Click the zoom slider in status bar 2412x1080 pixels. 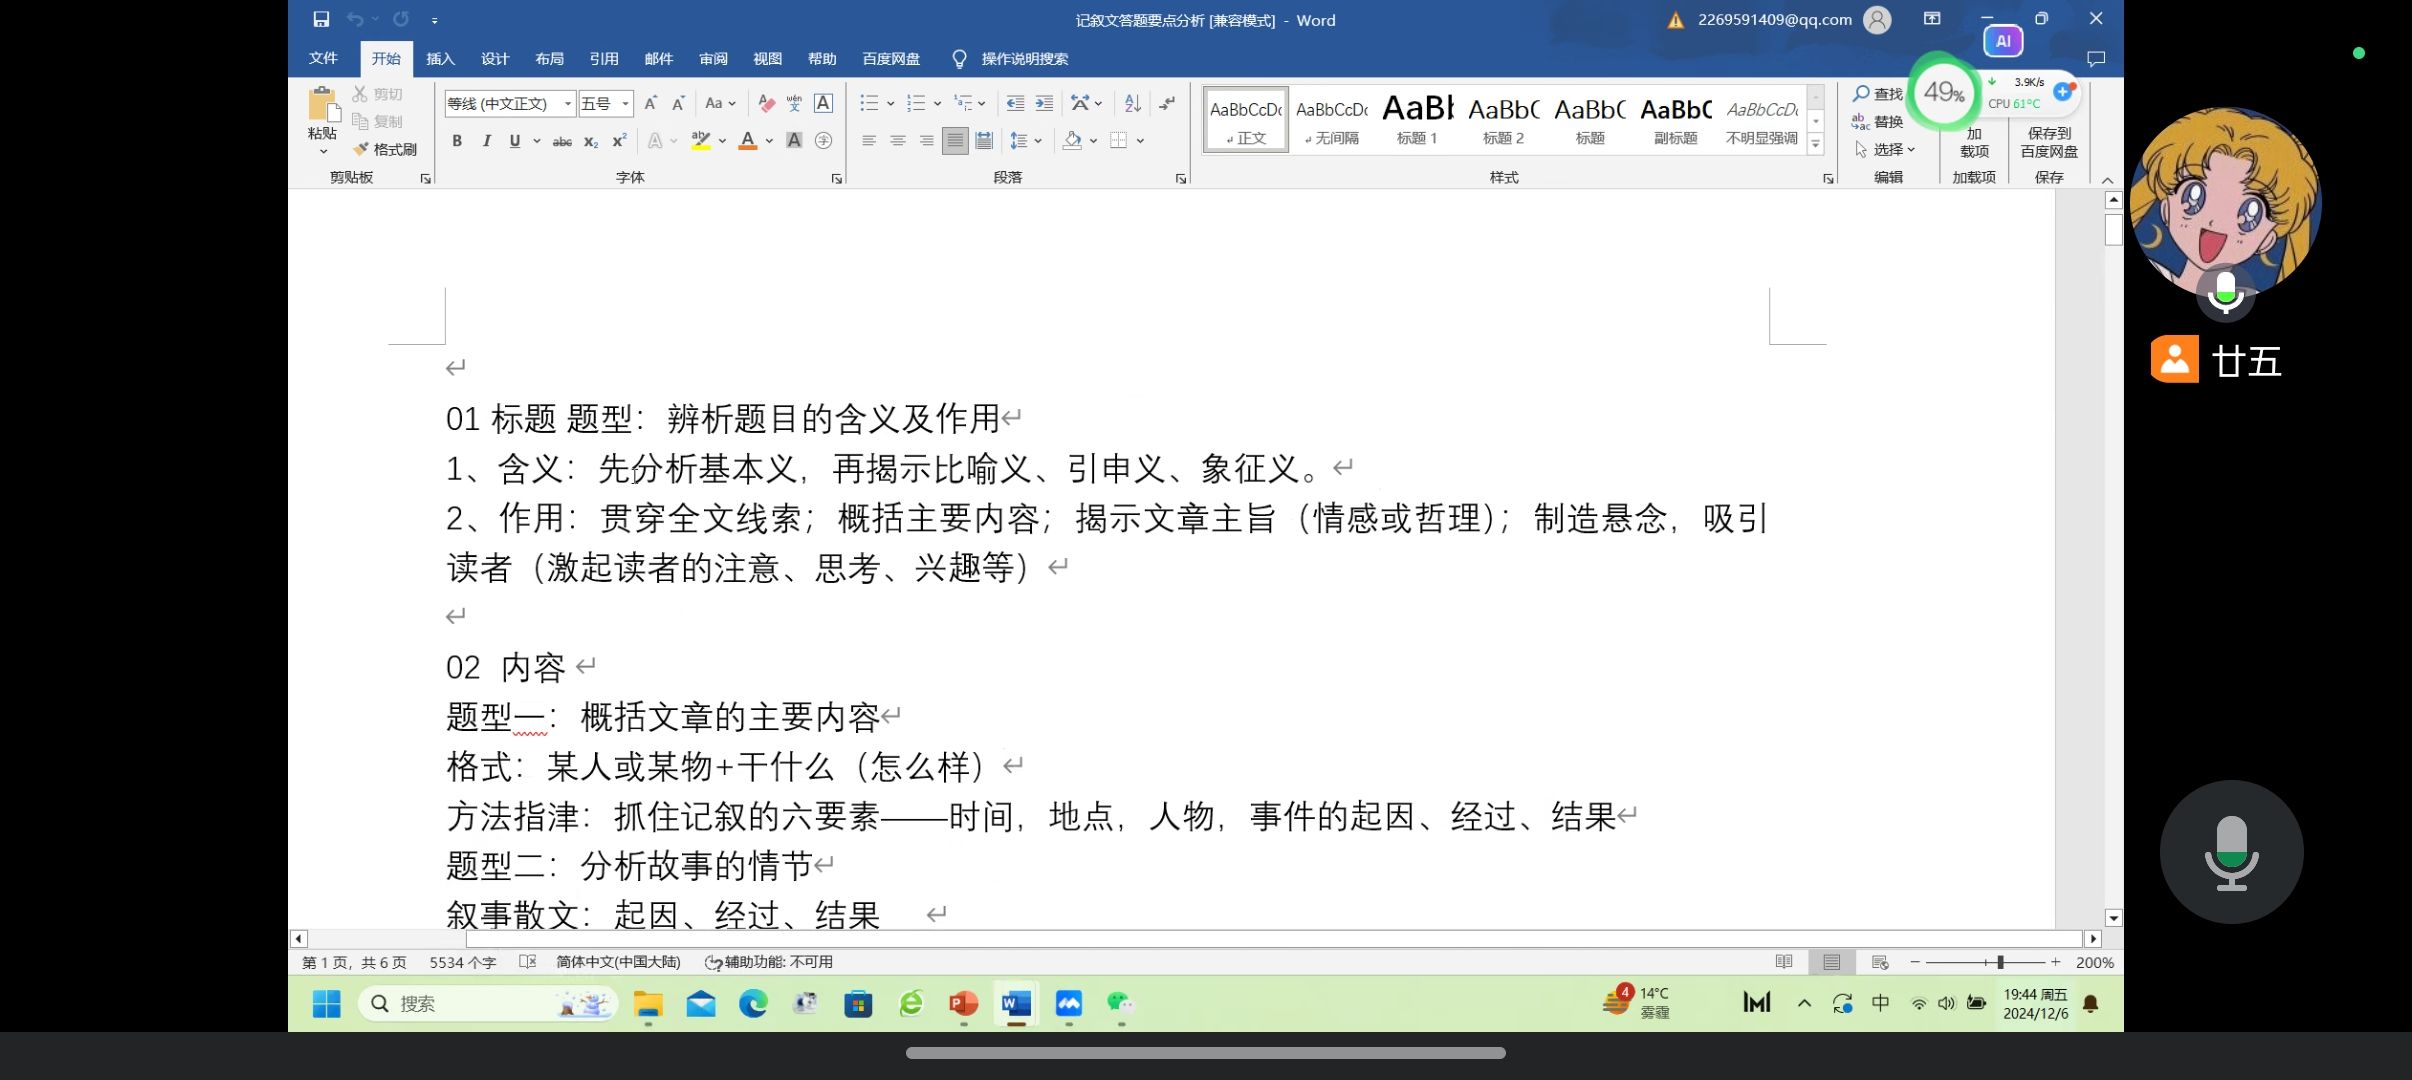coord(1999,962)
